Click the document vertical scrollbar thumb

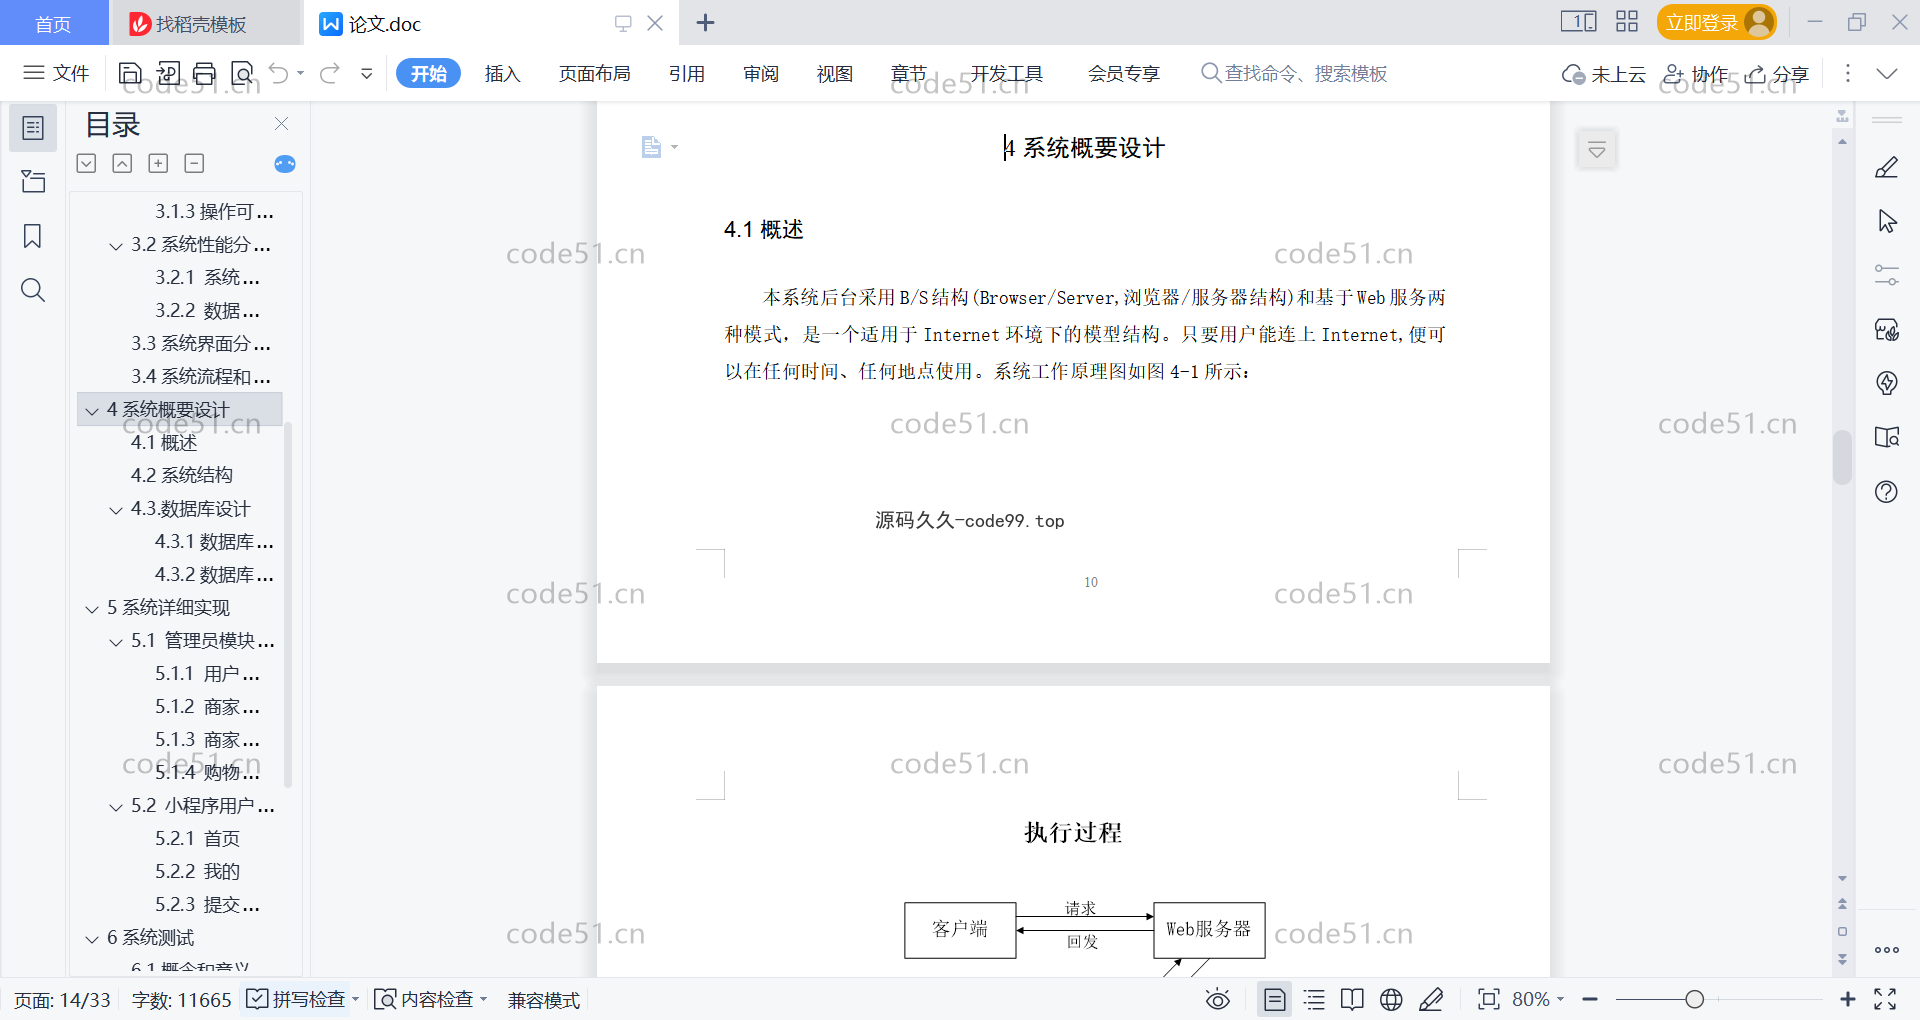1842,457
